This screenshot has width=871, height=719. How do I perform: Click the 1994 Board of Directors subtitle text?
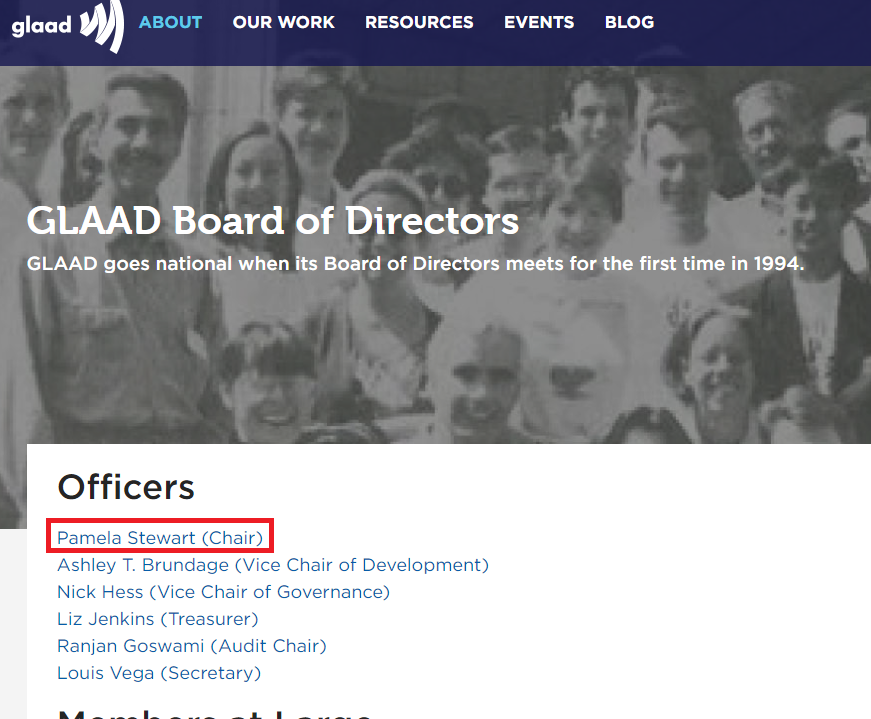[x=416, y=263]
